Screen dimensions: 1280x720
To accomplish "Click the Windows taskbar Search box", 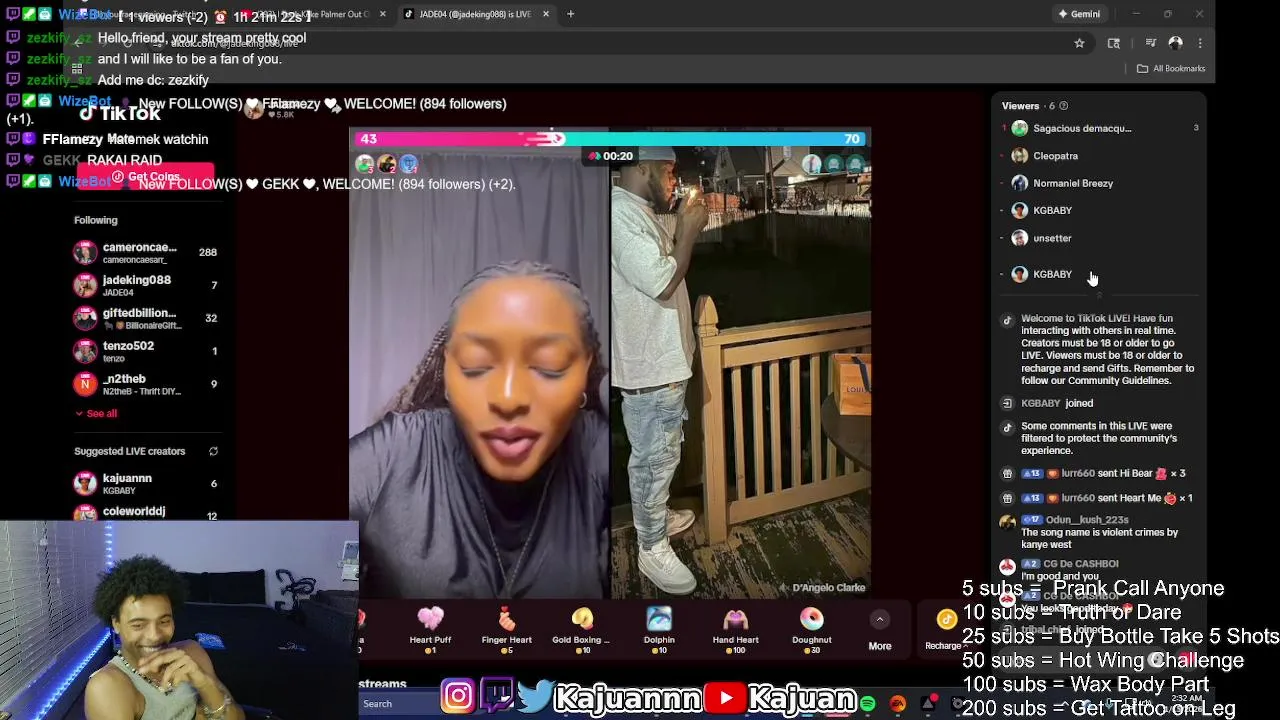I will pyautogui.click(x=395, y=704).
